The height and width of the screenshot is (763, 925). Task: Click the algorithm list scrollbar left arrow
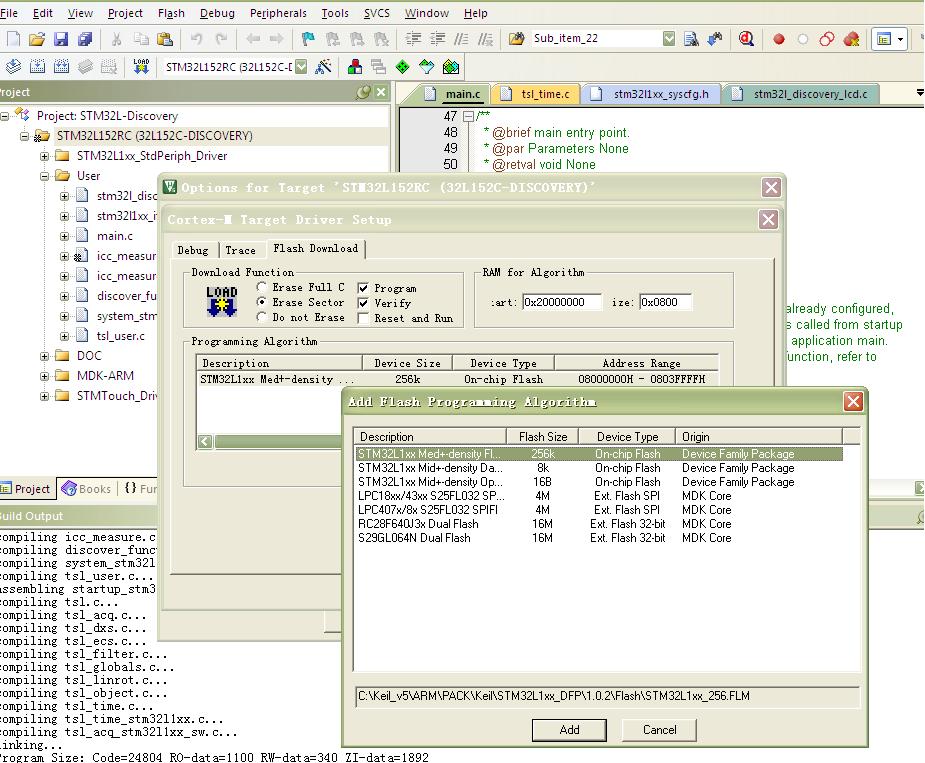(x=205, y=441)
